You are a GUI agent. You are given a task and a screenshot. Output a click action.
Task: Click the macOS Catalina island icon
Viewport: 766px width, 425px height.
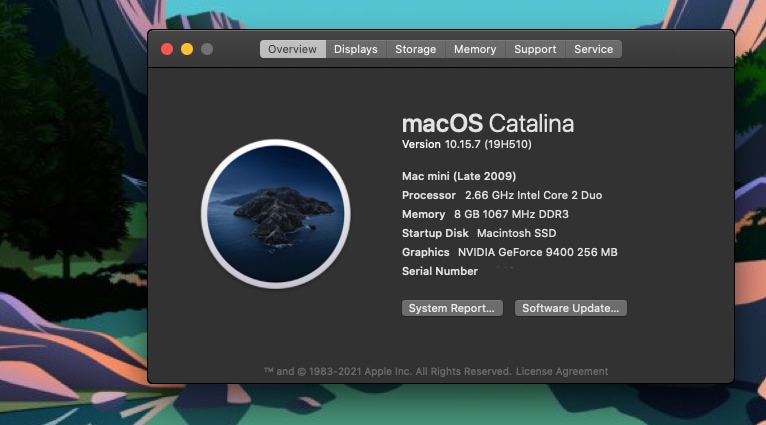[x=276, y=214]
